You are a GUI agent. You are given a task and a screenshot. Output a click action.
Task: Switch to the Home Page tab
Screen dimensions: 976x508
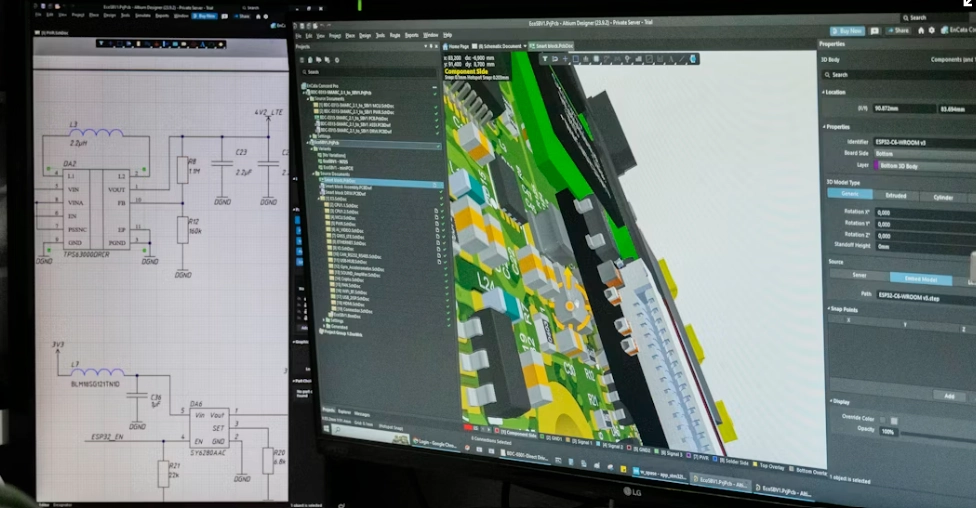[456, 47]
